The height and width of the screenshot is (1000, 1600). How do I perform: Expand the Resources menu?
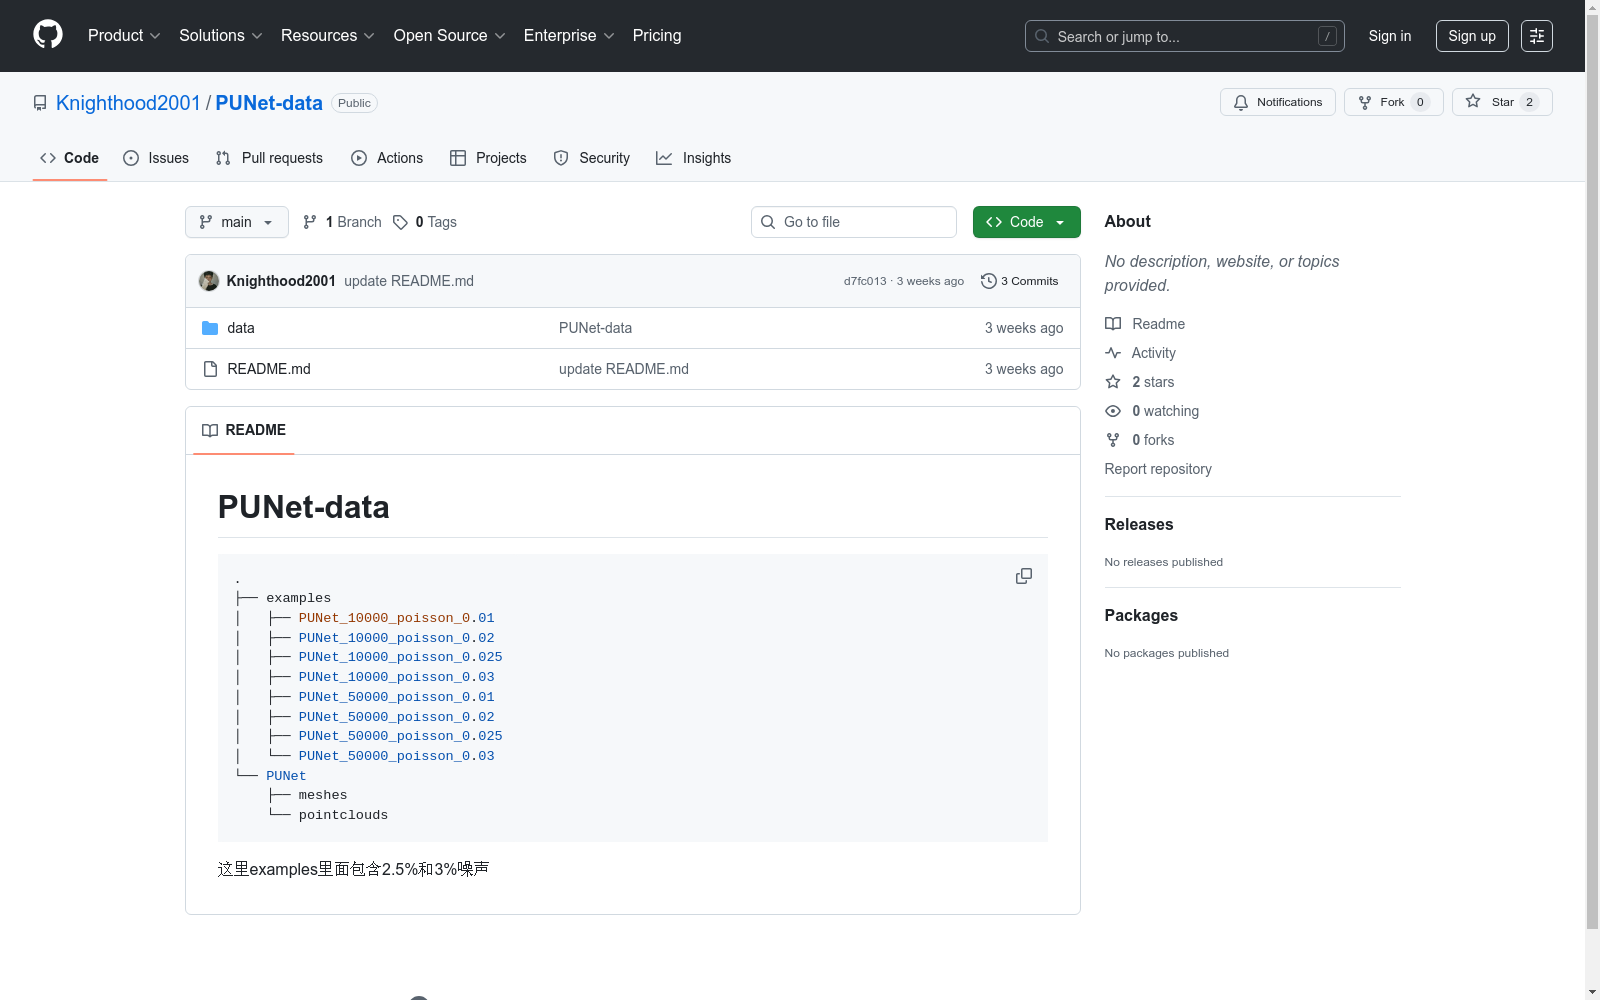coord(328,36)
